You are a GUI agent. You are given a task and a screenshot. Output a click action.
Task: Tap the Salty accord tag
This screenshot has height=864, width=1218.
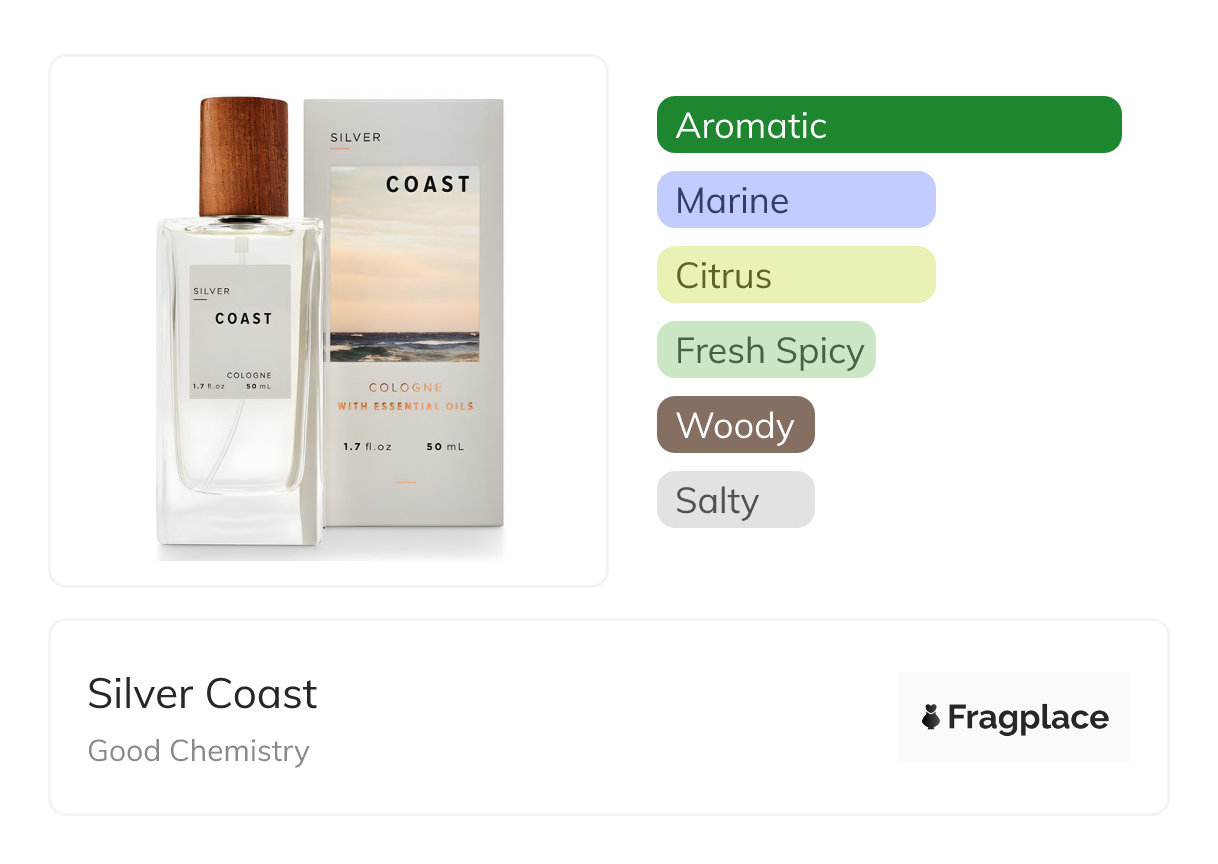pos(735,500)
